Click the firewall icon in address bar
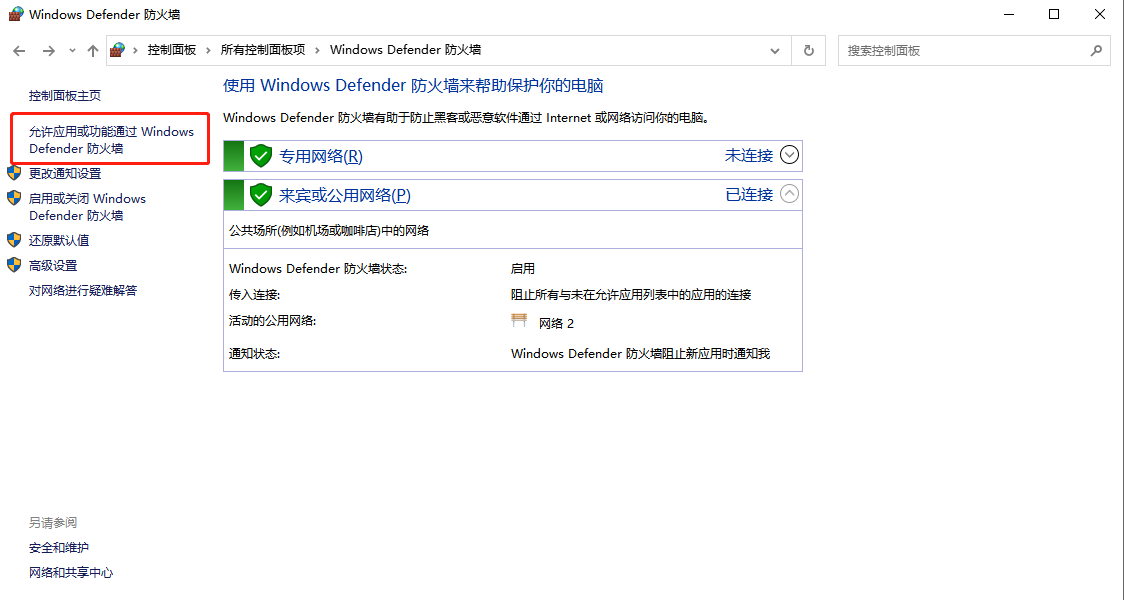1124x600 pixels. [x=118, y=50]
